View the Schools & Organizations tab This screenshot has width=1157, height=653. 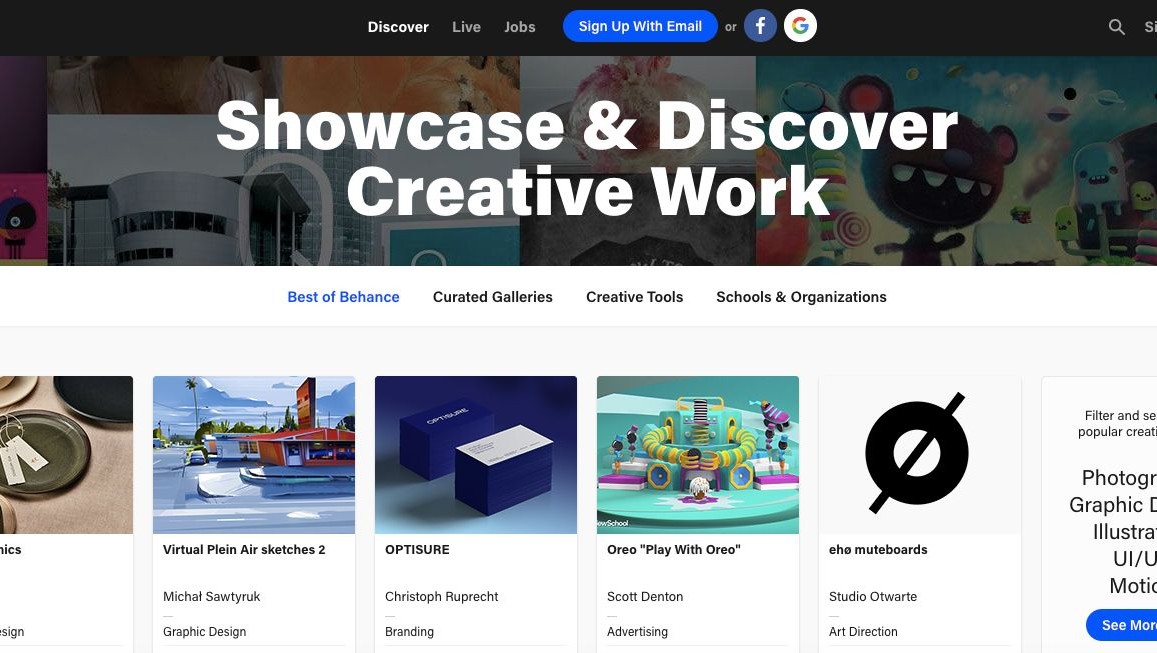pyautogui.click(x=801, y=297)
